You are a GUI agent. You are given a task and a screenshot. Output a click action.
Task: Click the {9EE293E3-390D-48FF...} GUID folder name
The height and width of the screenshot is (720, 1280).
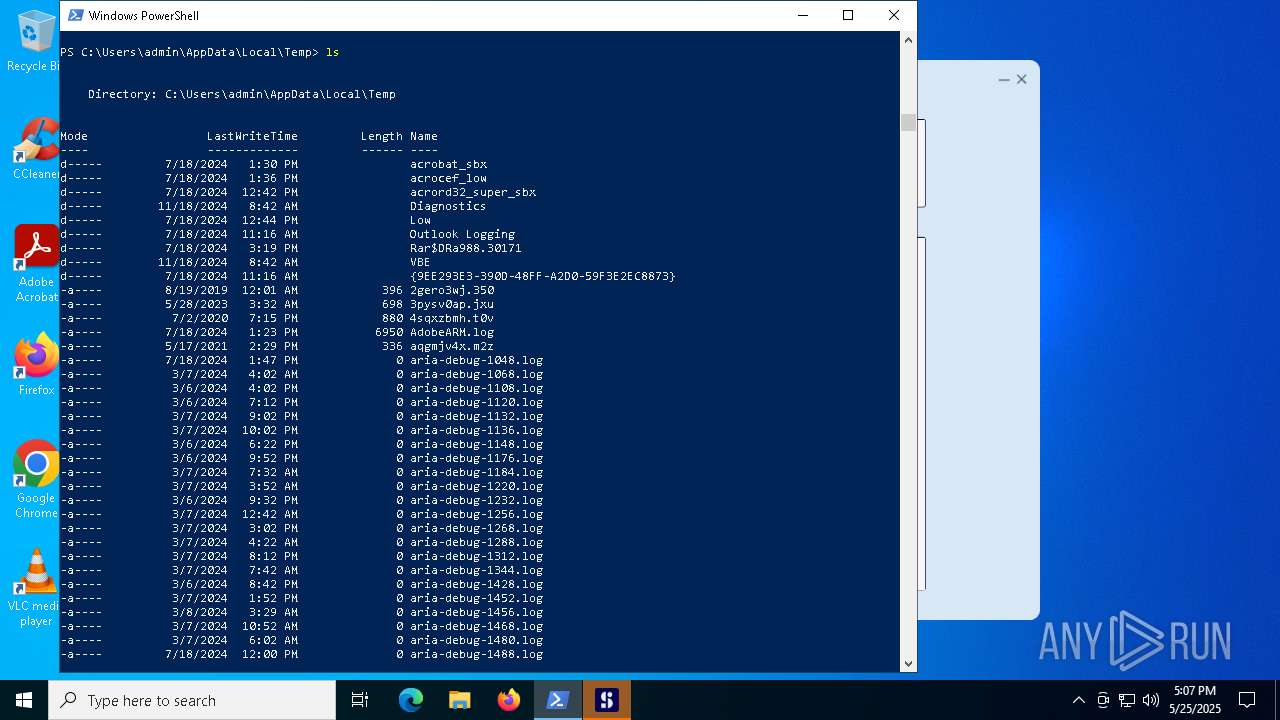tap(543, 276)
